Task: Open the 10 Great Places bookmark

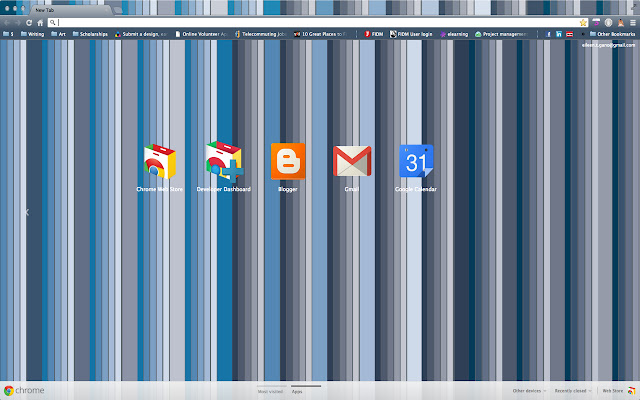Action: click(x=320, y=34)
